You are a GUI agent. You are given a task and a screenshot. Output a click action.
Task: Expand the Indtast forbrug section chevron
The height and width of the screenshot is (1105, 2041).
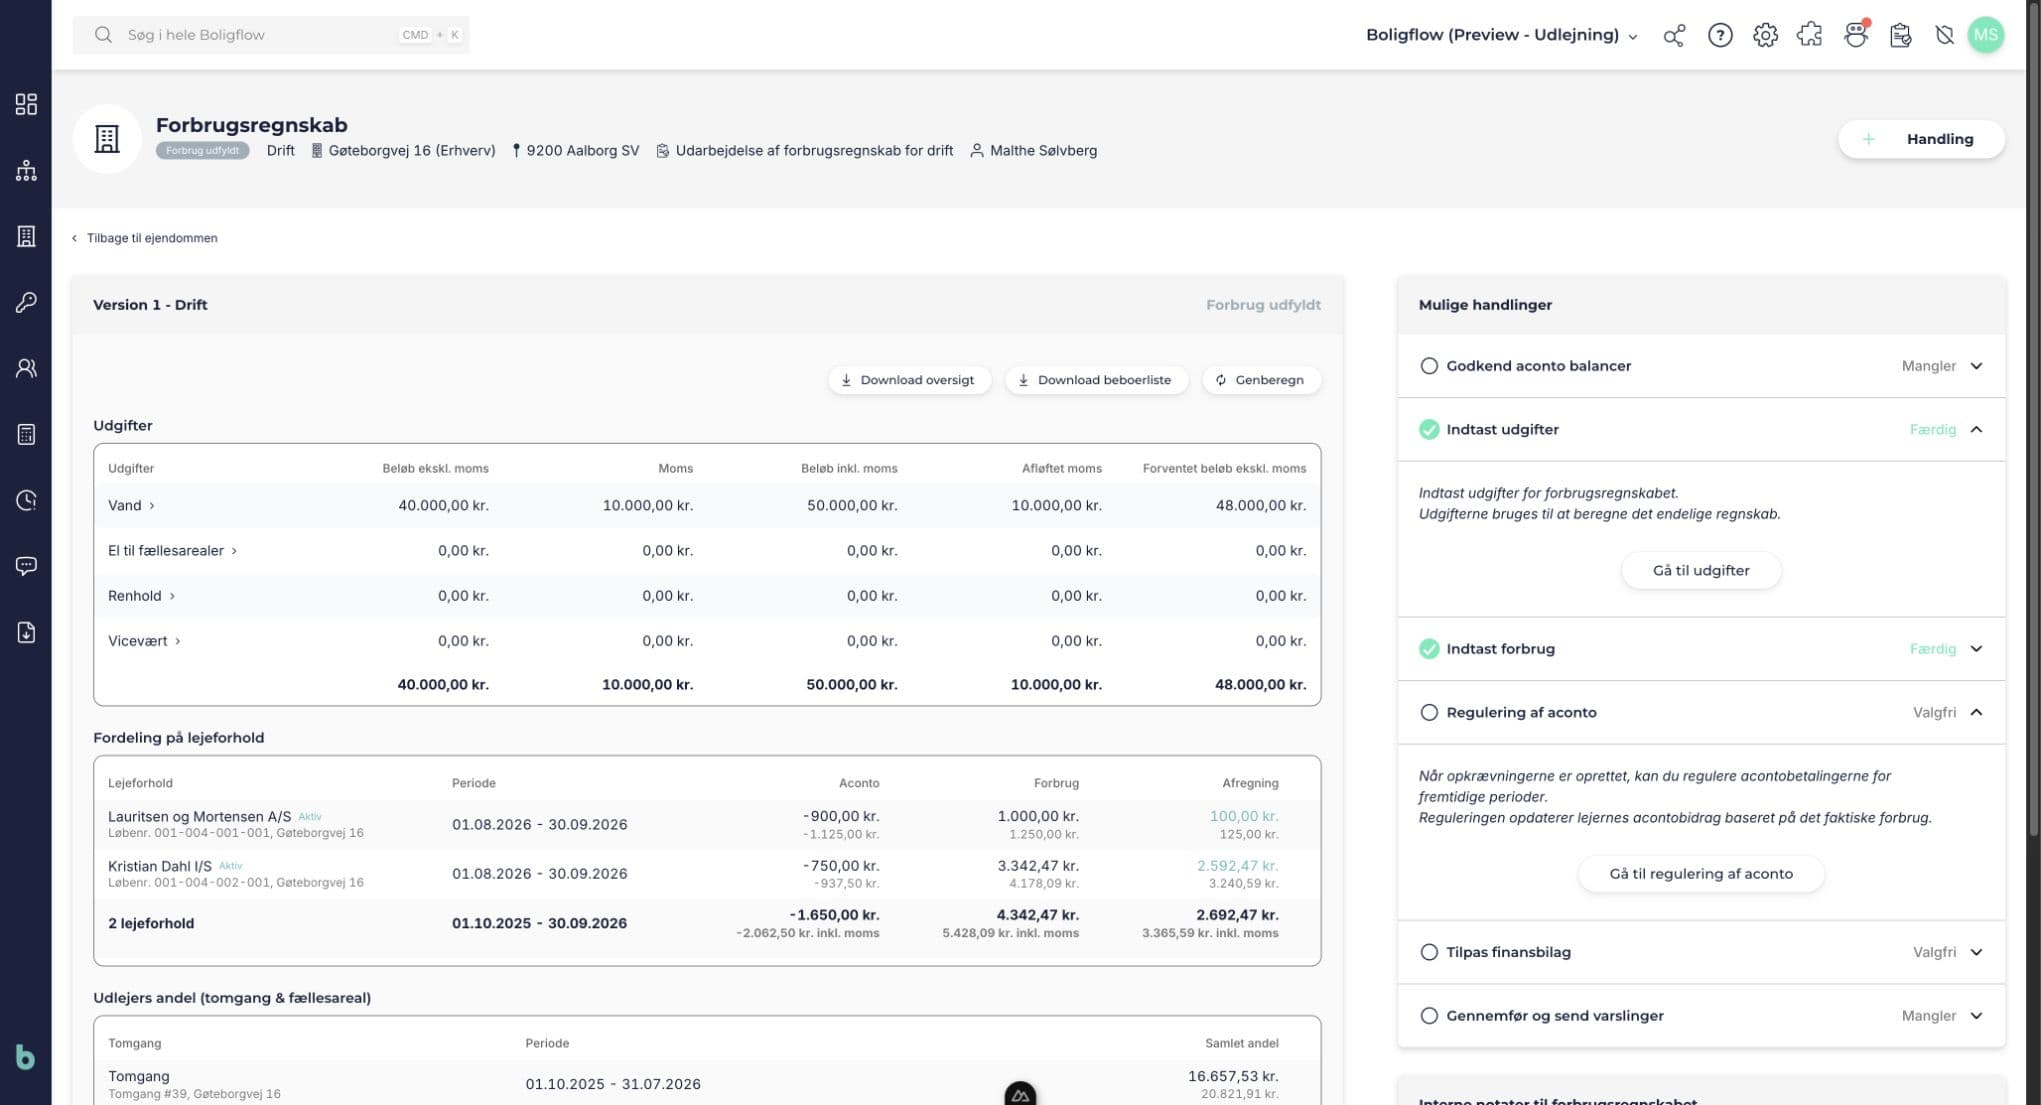pyautogui.click(x=1976, y=649)
